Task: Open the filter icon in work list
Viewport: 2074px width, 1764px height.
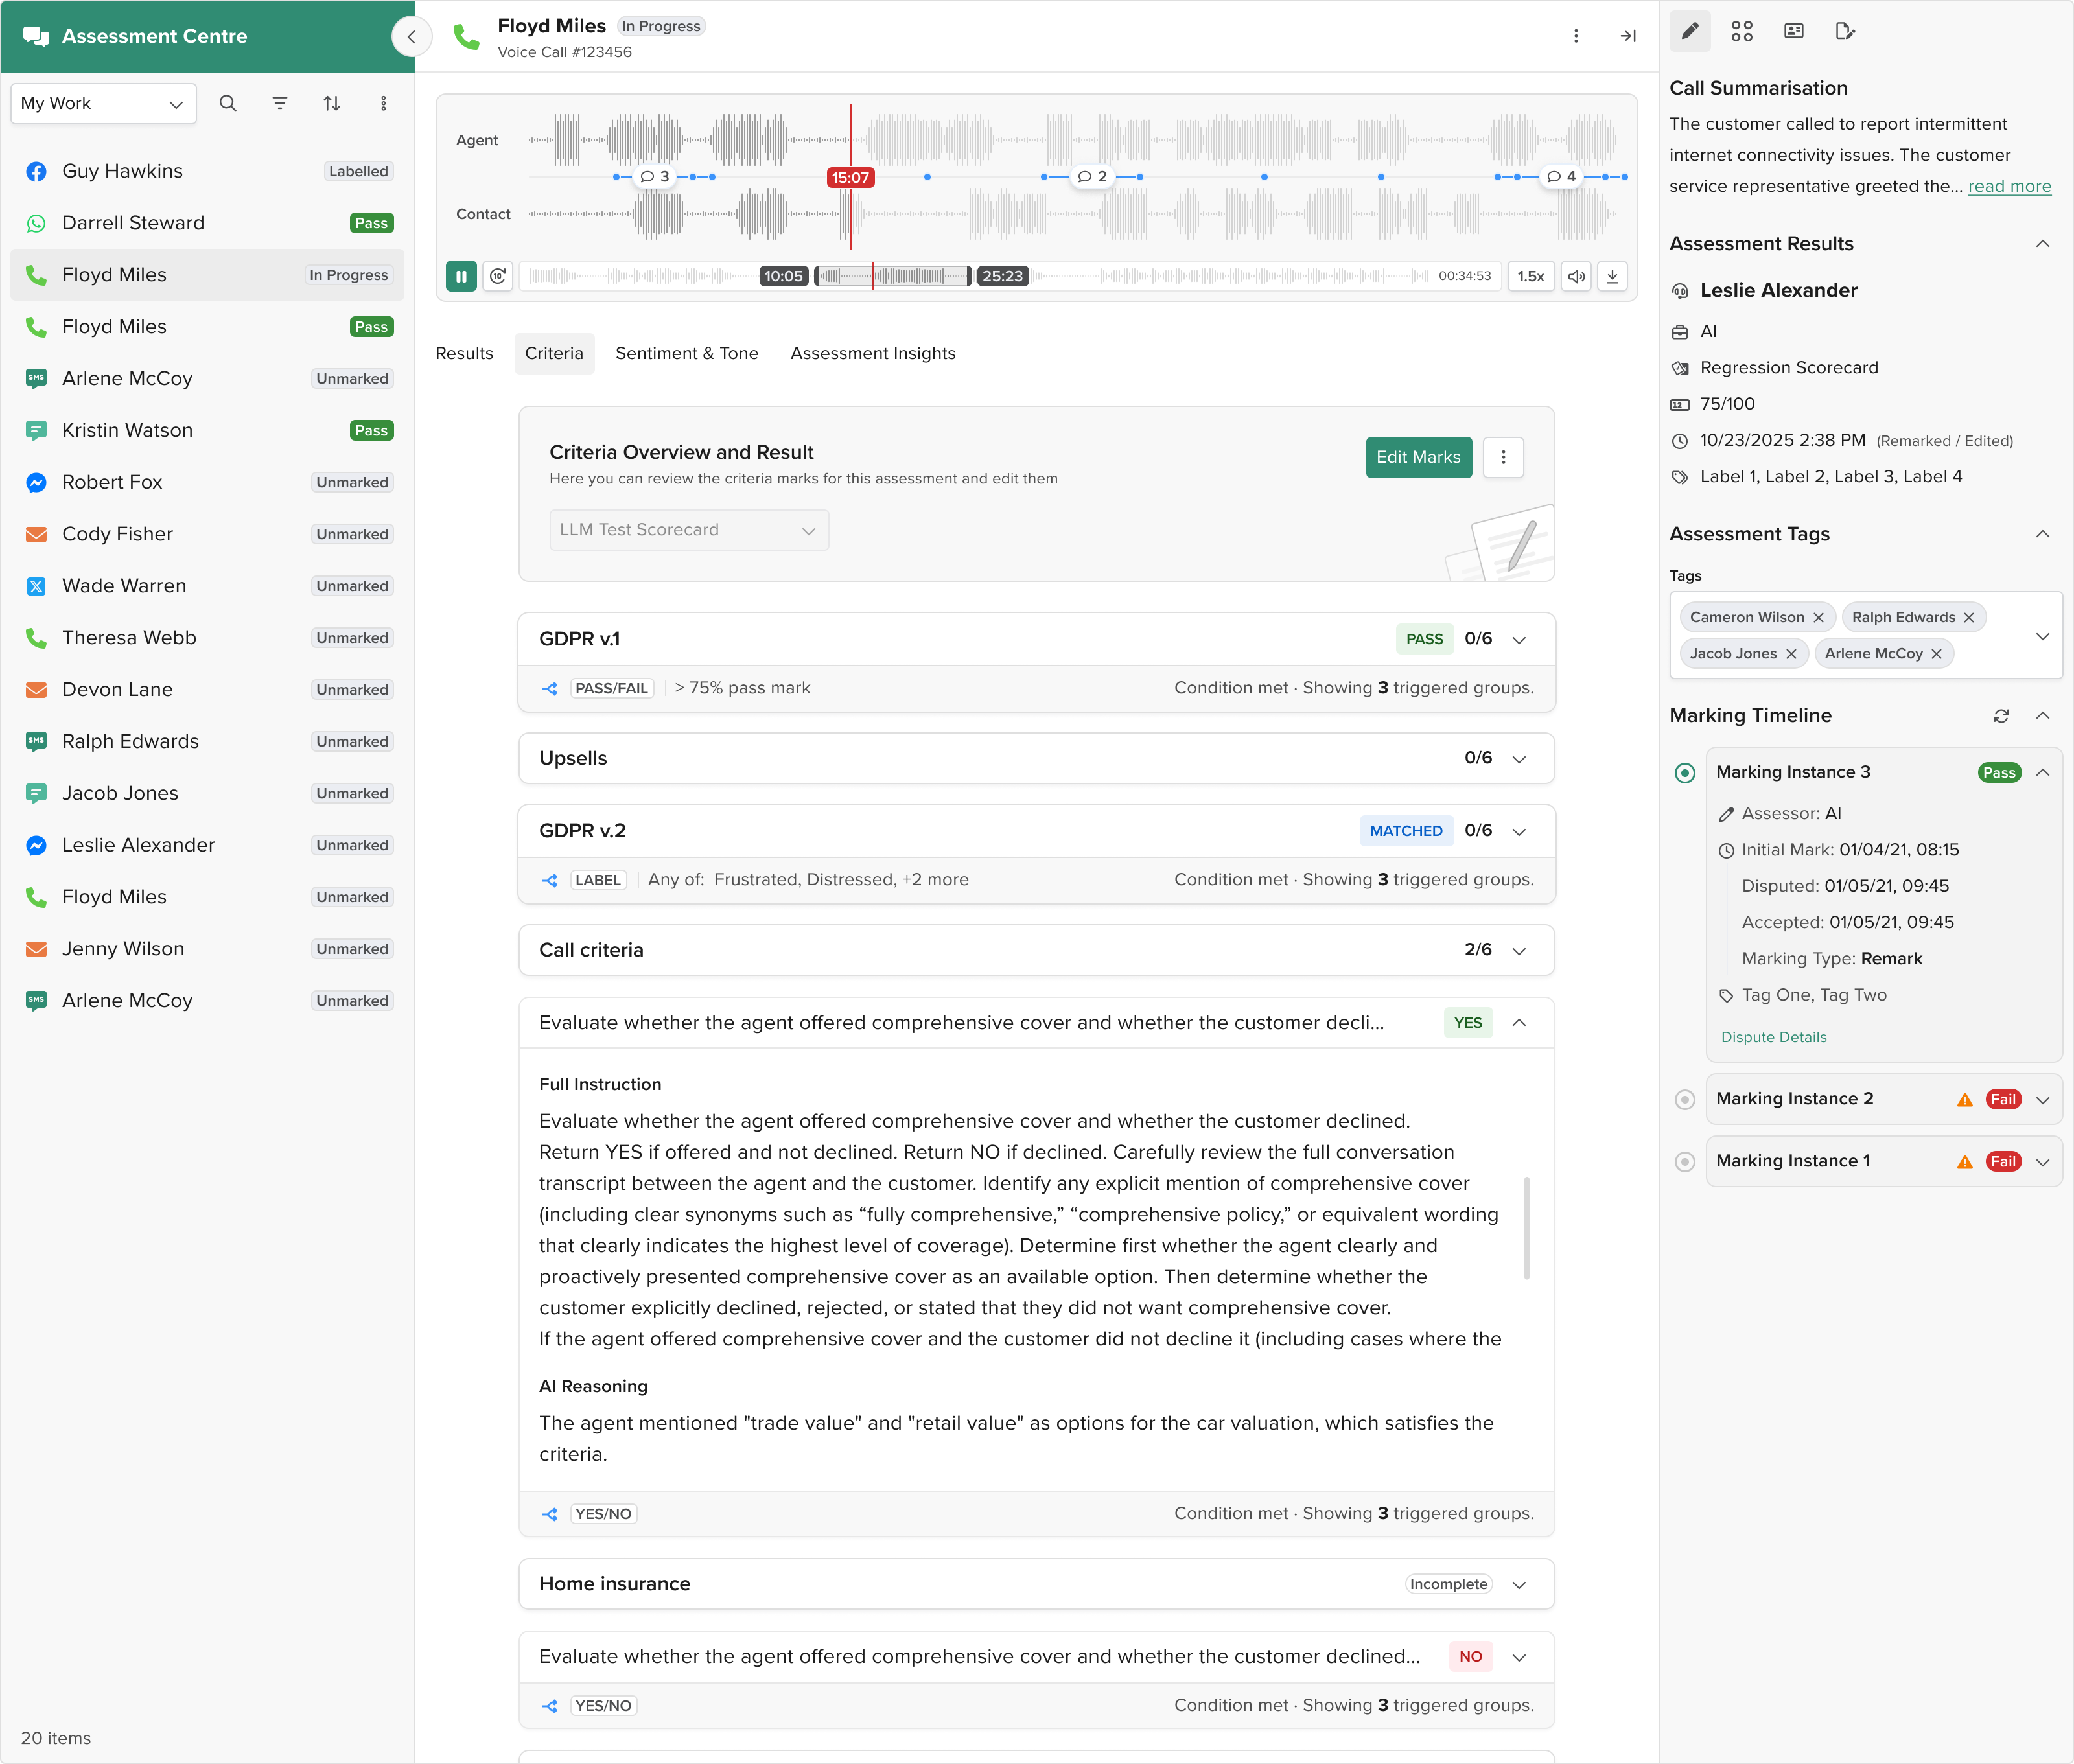Action: tap(280, 103)
